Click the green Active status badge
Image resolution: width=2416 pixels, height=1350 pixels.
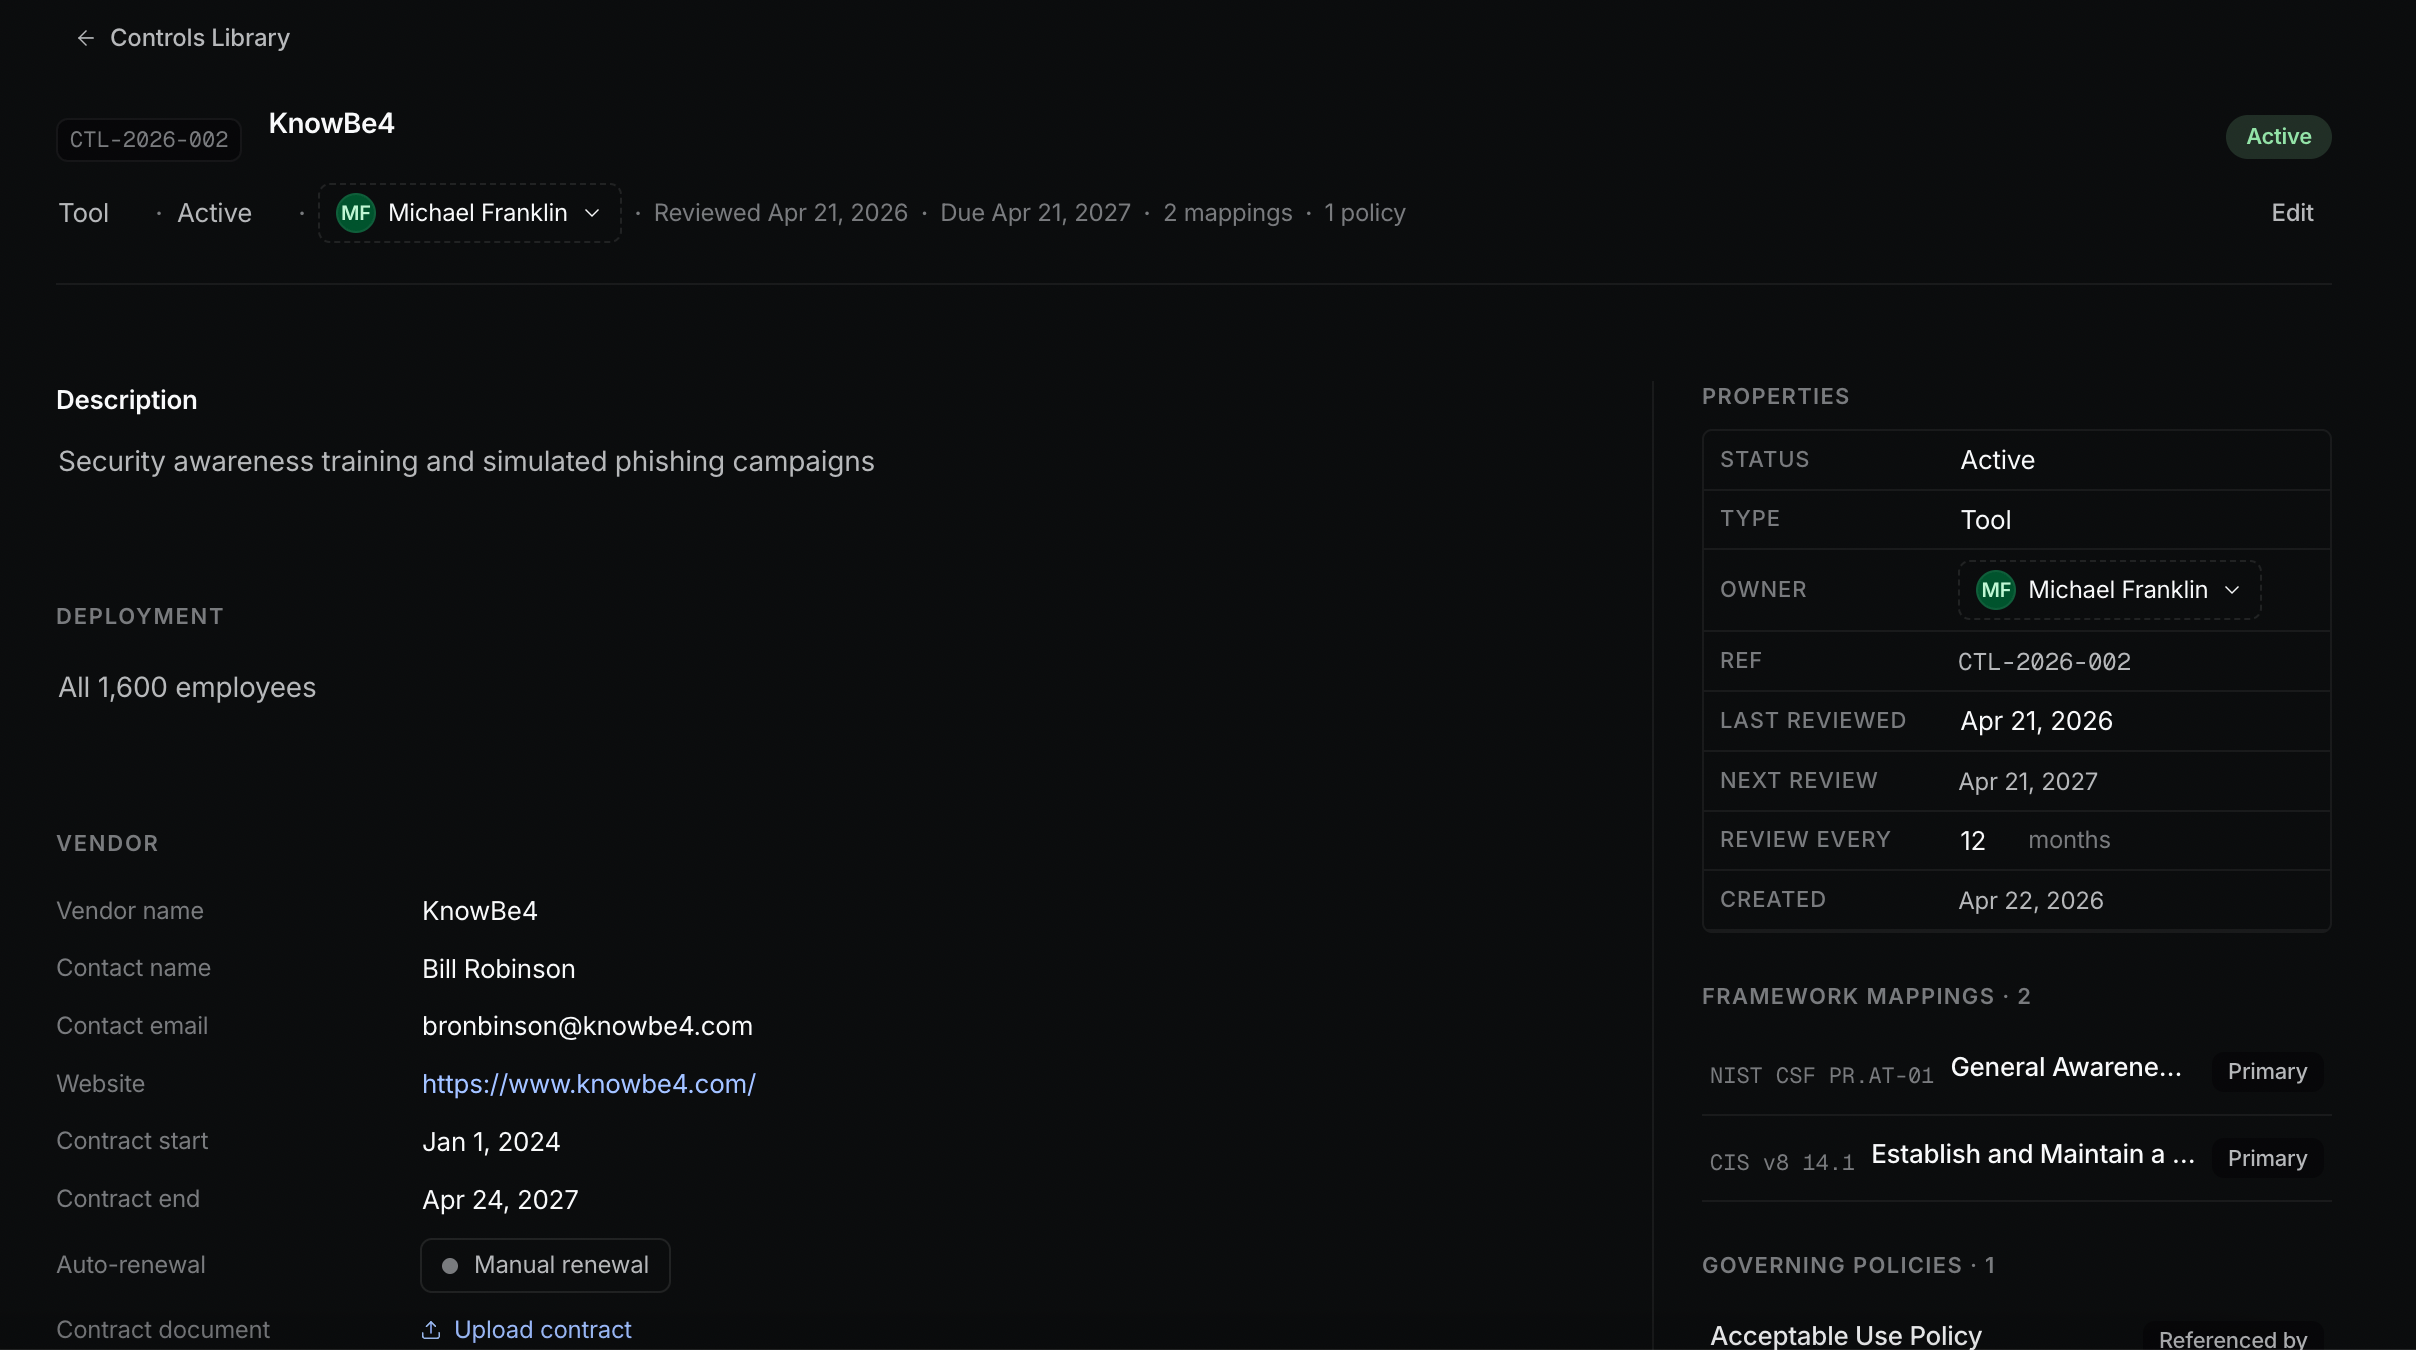point(2278,137)
